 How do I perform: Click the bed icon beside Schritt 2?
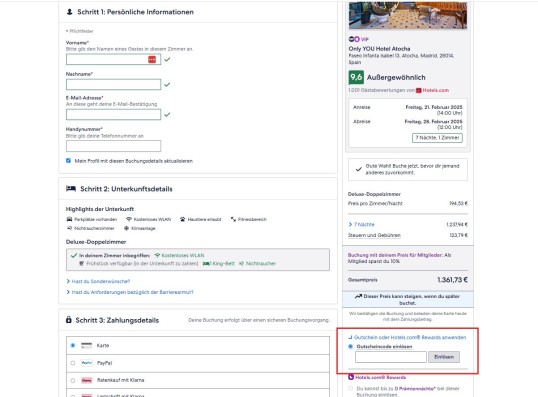(71, 188)
